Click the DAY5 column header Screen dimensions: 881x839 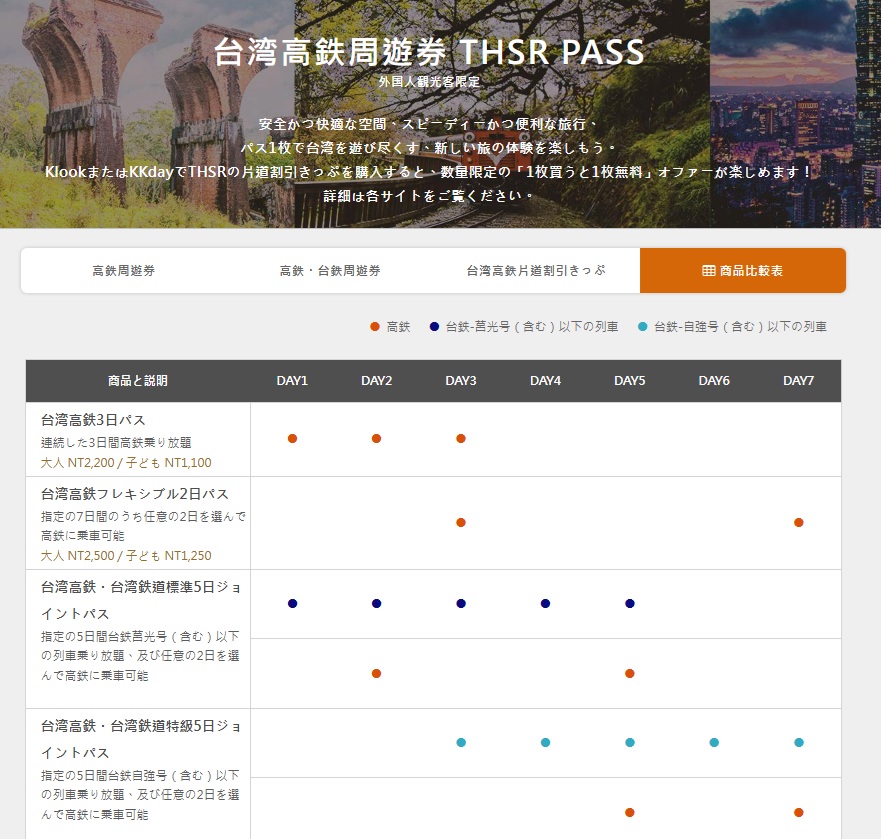pos(629,381)
